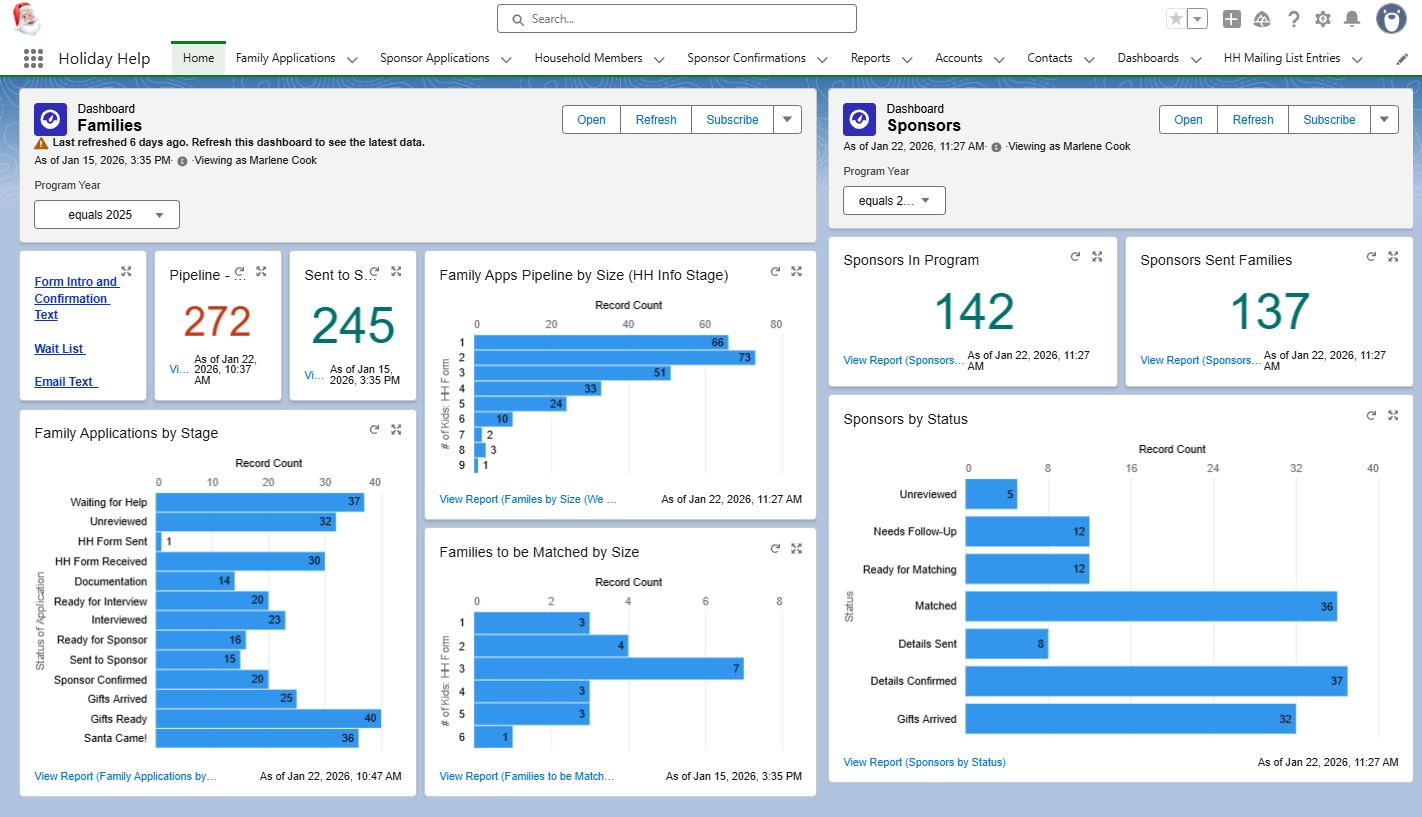Open the Families Program Year filter dropdown

(107, 215)
